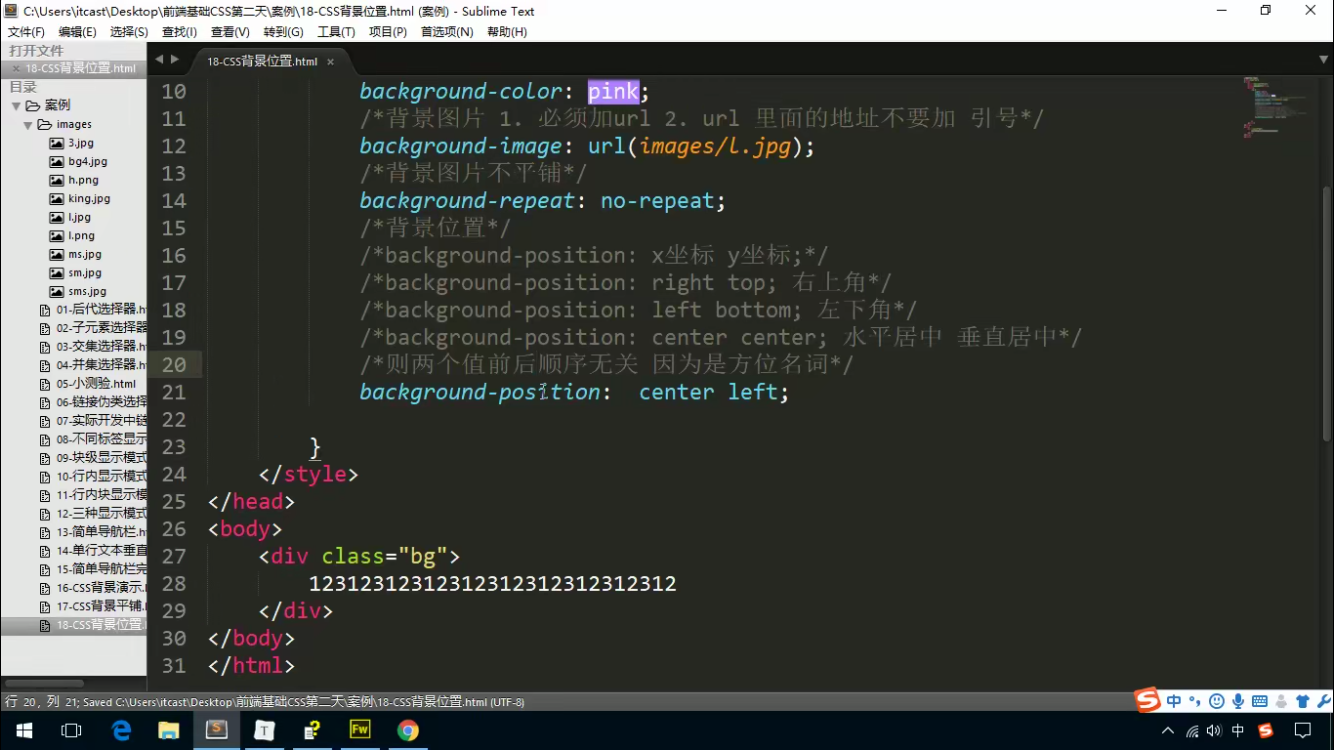The image size is (1334, 750).
Task: Open the Sogou skin shirt icon
Action: coord(1302,702)
